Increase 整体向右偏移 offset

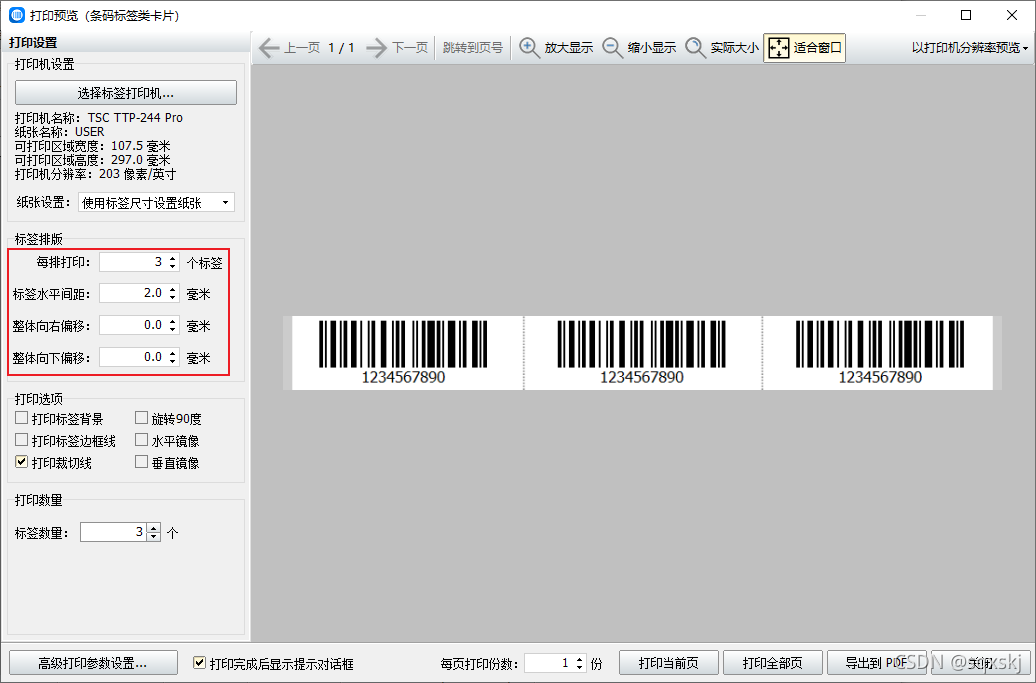point(172,321)
